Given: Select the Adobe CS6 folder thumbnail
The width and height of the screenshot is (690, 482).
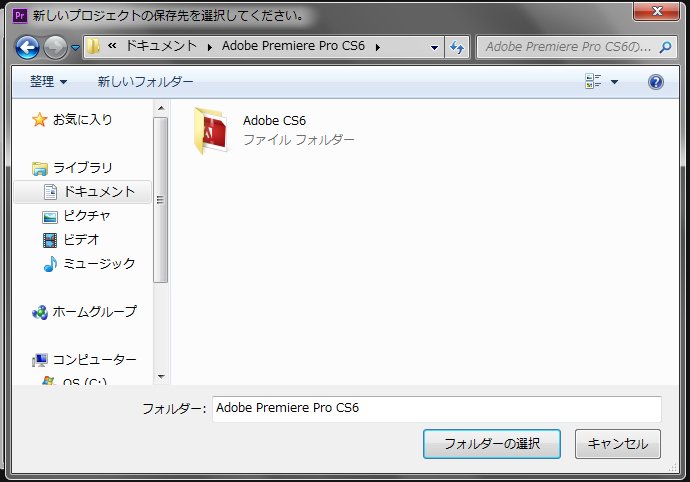Looking at the screenshot, I should click(212, 131).
